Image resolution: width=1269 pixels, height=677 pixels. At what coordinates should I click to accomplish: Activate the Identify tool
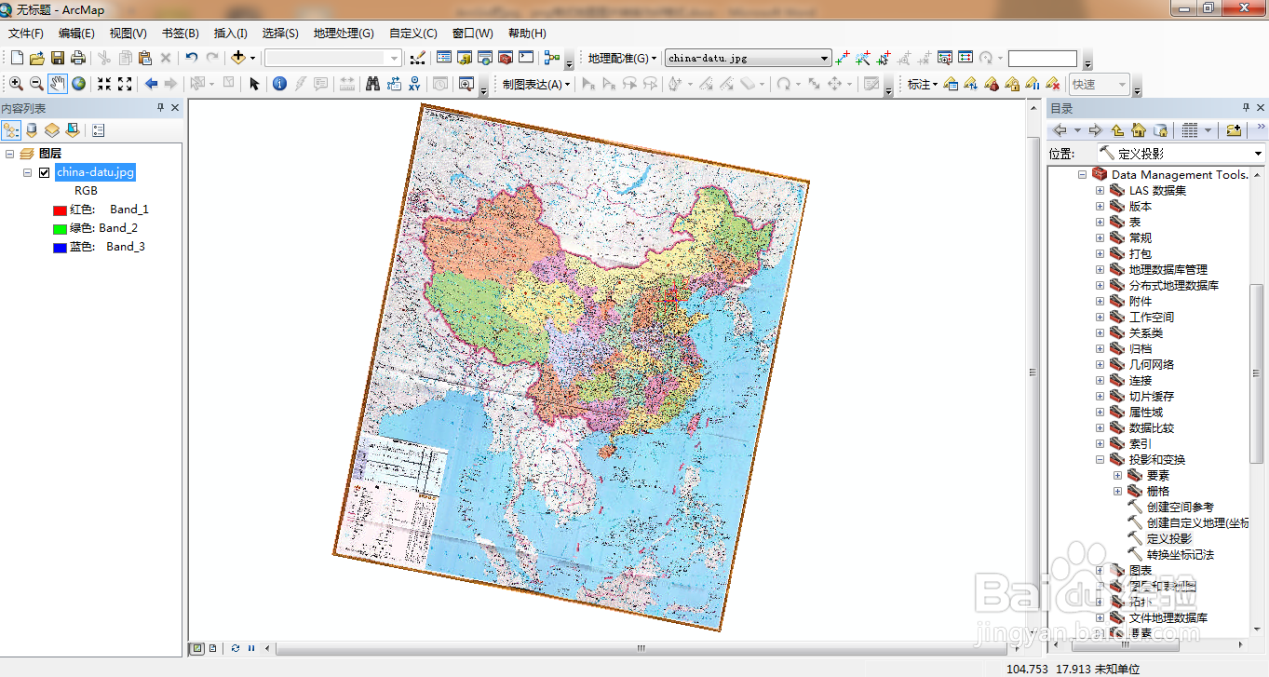tap(279, 84)
